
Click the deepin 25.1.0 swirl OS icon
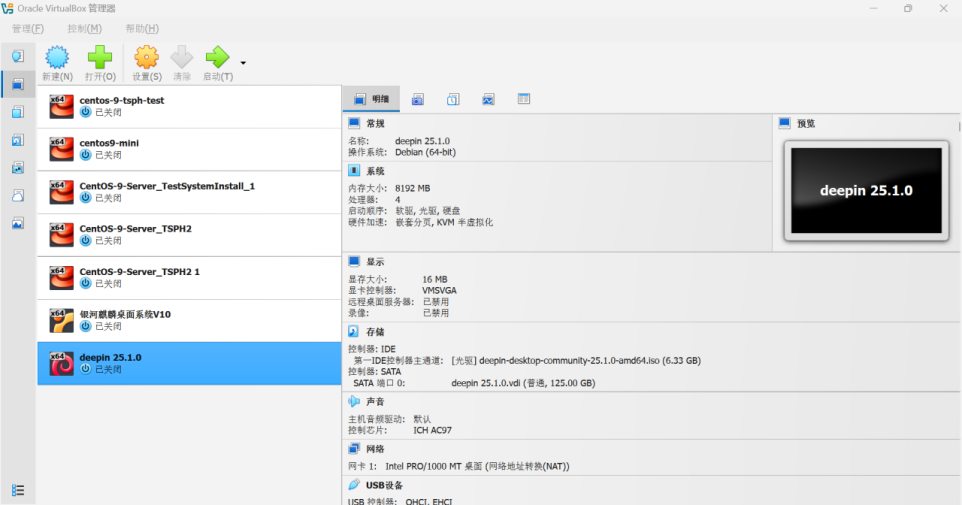pyautogui.click(x=61, y=364)
